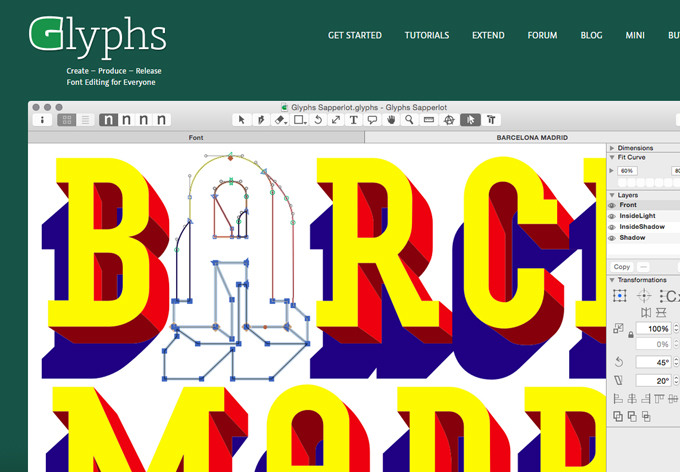This screenshot has height=472, width=680.
Task: Click the slant icon beside 20°
Action: [619, 380]
